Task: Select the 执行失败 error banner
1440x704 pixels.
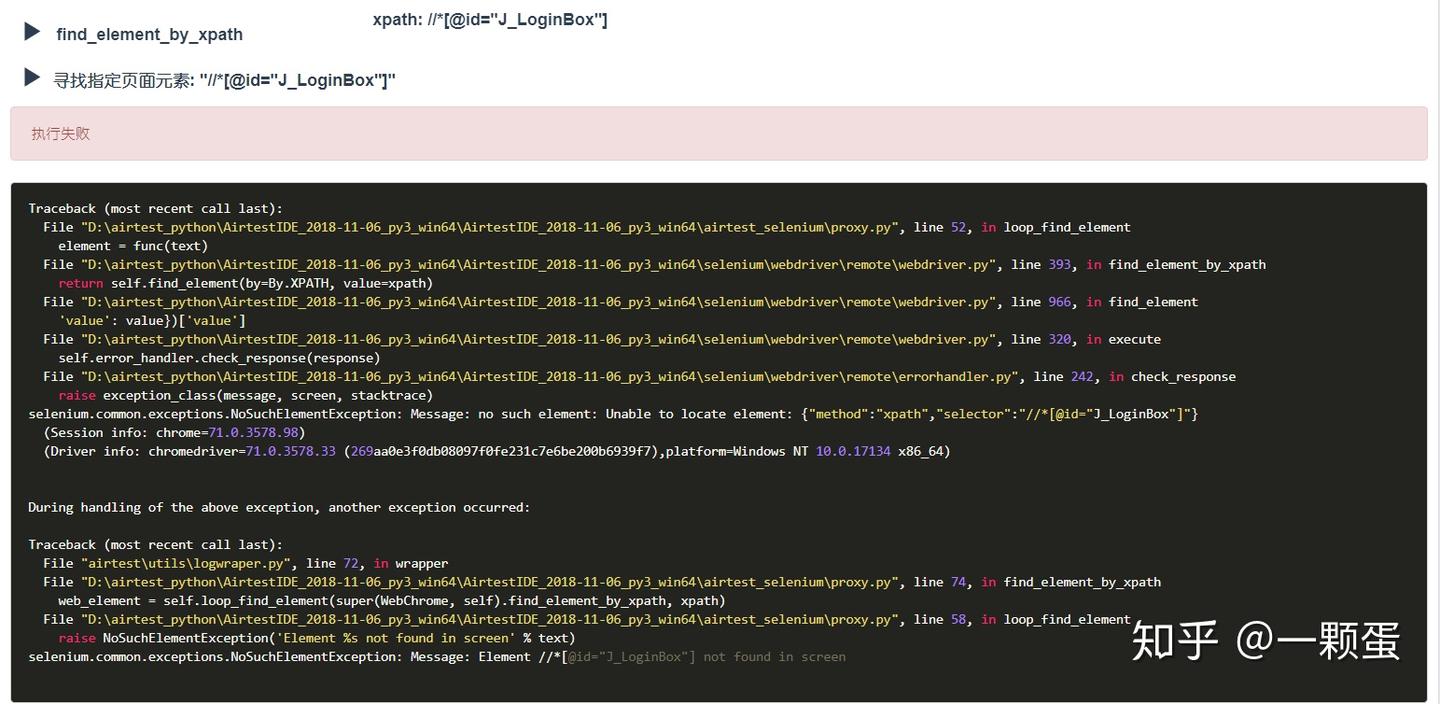Action: coord(60,132)
